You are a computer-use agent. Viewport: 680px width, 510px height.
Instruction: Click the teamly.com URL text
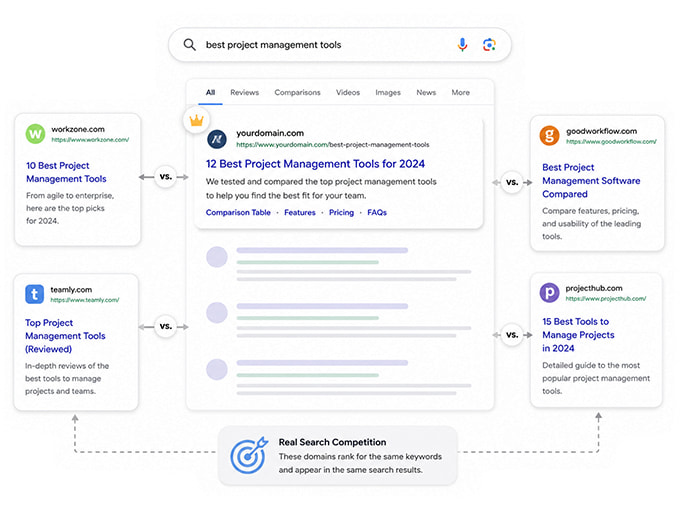coord(85,300)
